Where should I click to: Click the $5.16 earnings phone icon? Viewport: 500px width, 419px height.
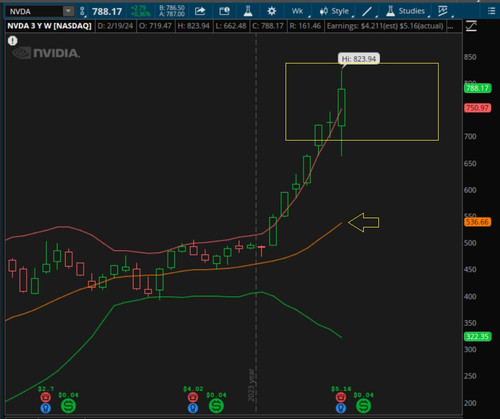tap(341, 397)
